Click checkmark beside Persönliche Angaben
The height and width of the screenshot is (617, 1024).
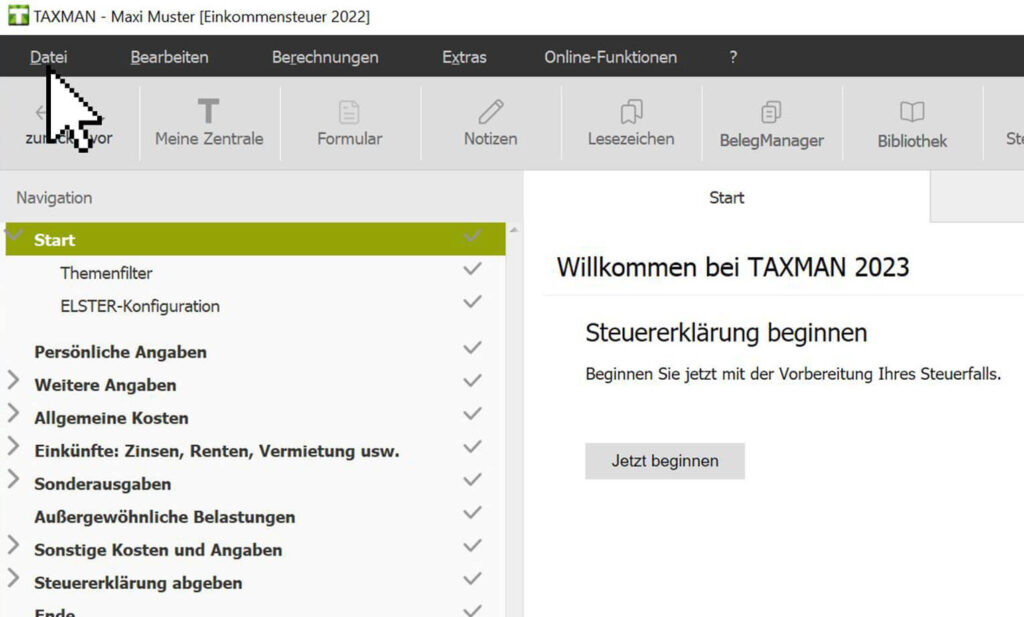(x=472, y=347)
